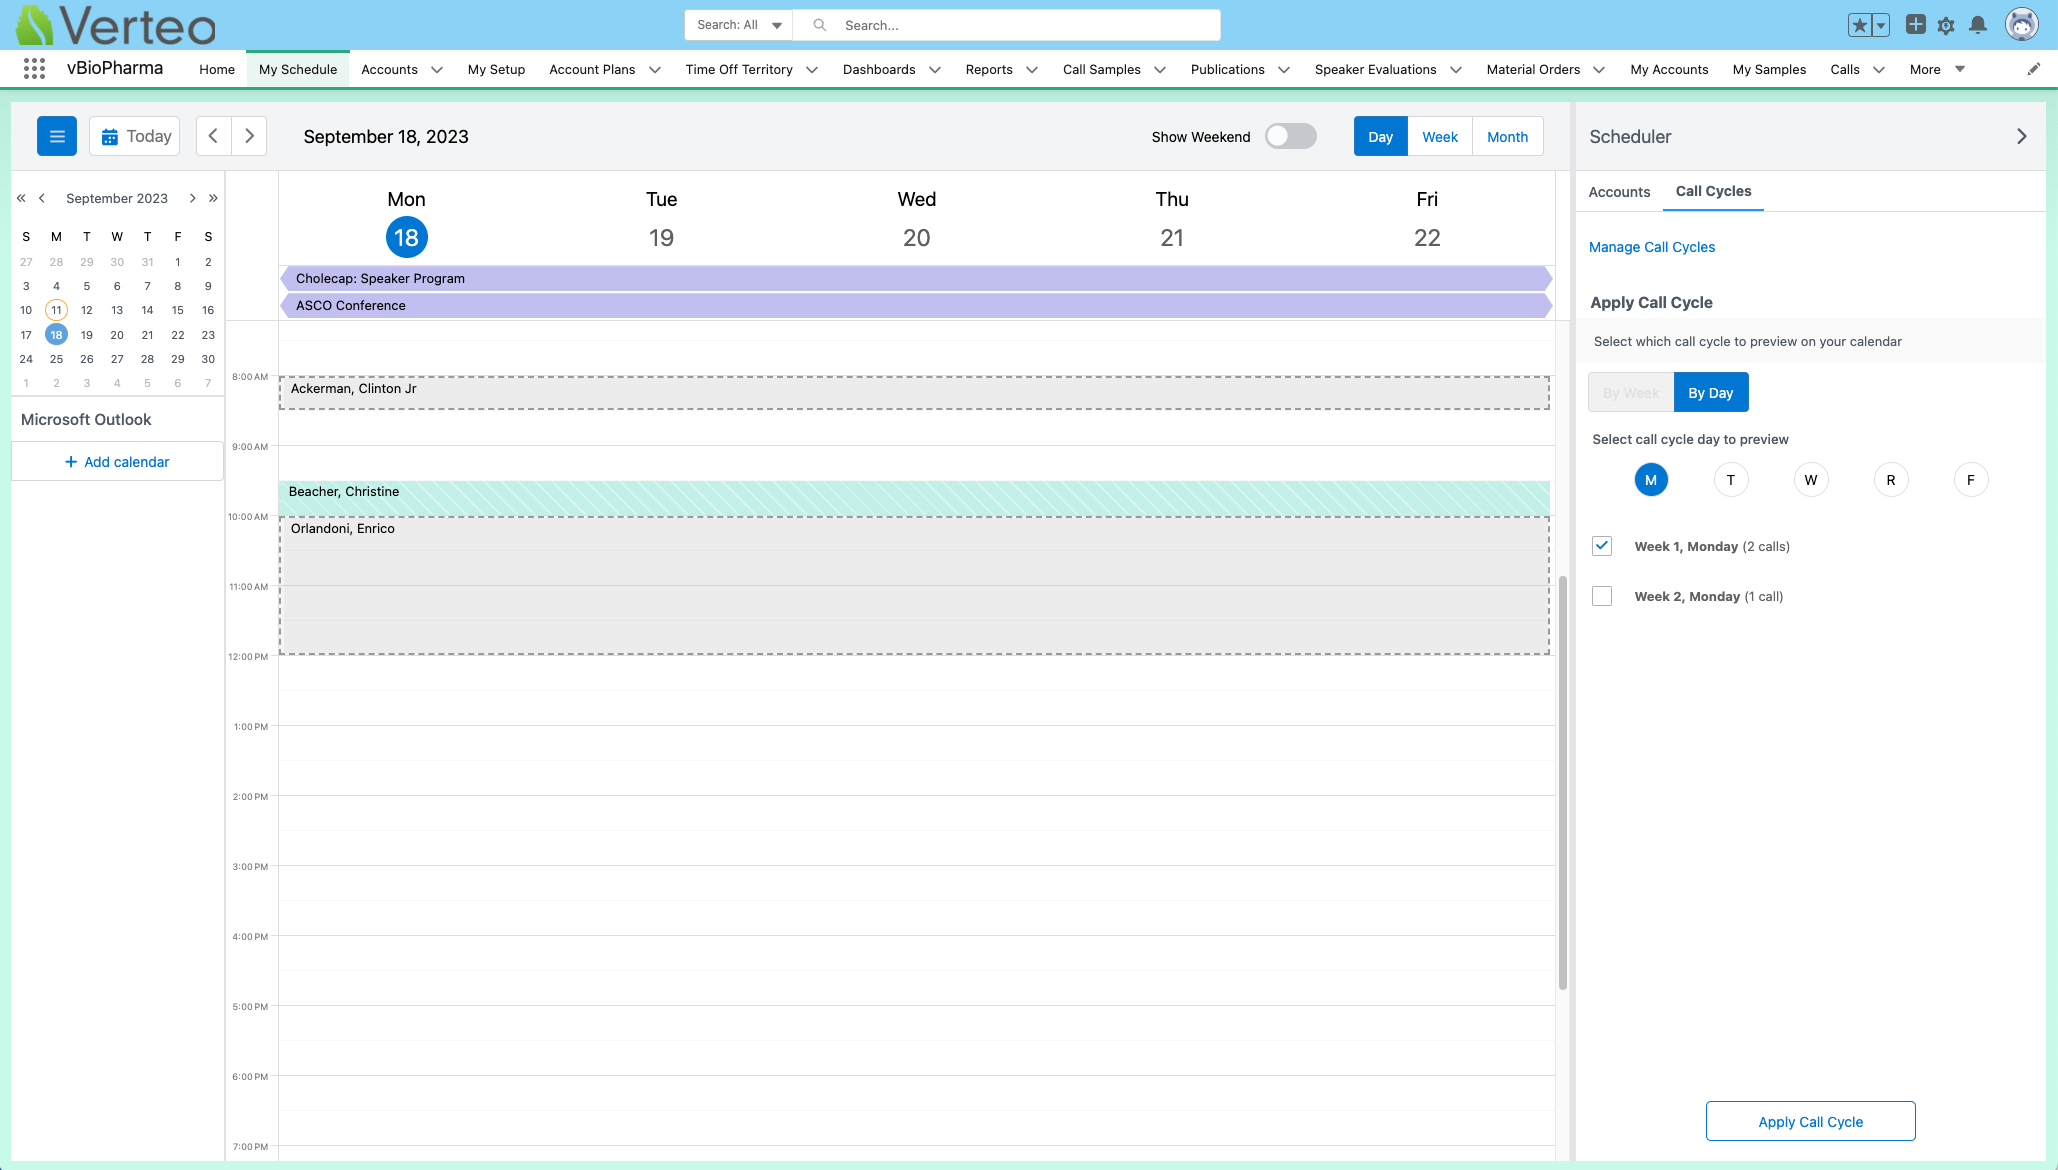
Task: Click the edit pencil icon on the right
Action: click(2033, 68)
